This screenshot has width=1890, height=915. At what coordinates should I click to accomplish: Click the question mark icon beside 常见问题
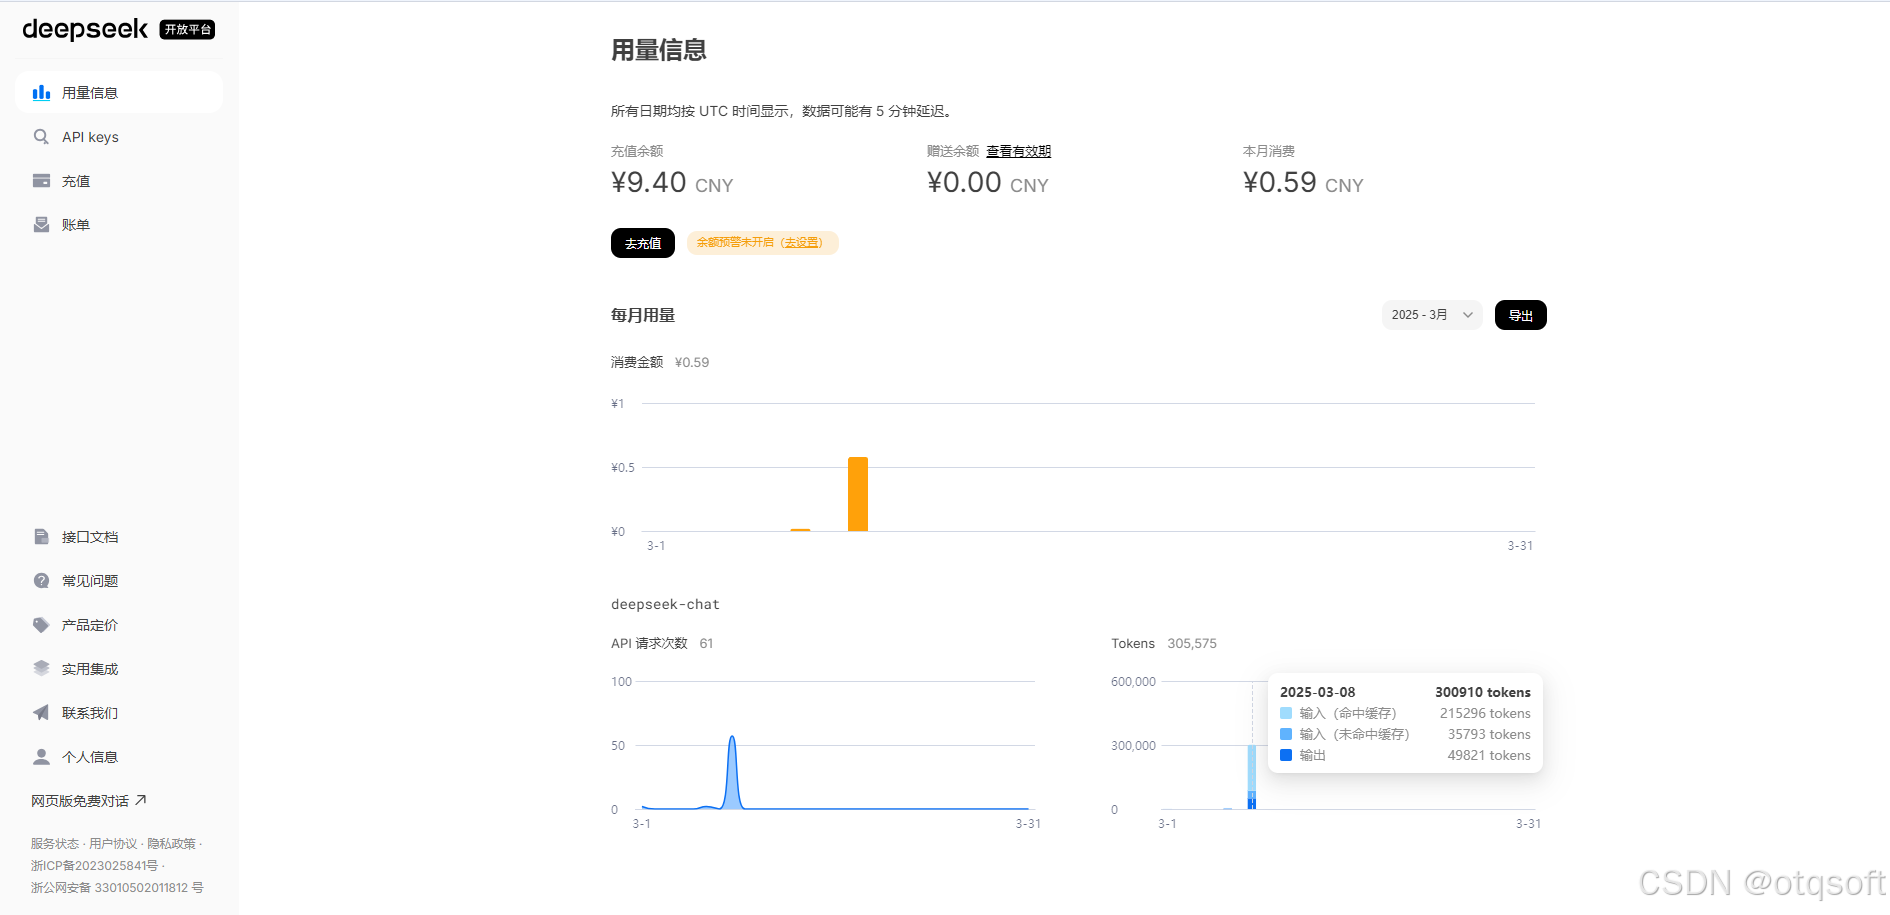[41, 581]
